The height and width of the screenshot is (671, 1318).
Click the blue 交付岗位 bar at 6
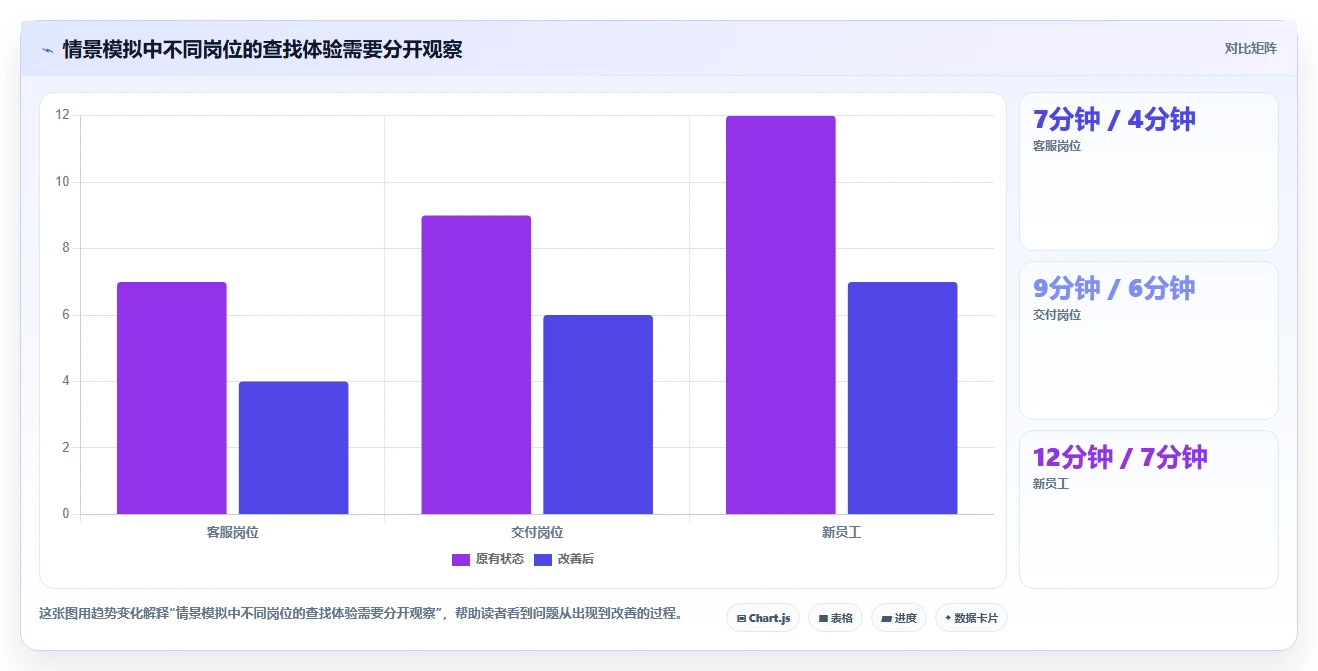point(598,415)
